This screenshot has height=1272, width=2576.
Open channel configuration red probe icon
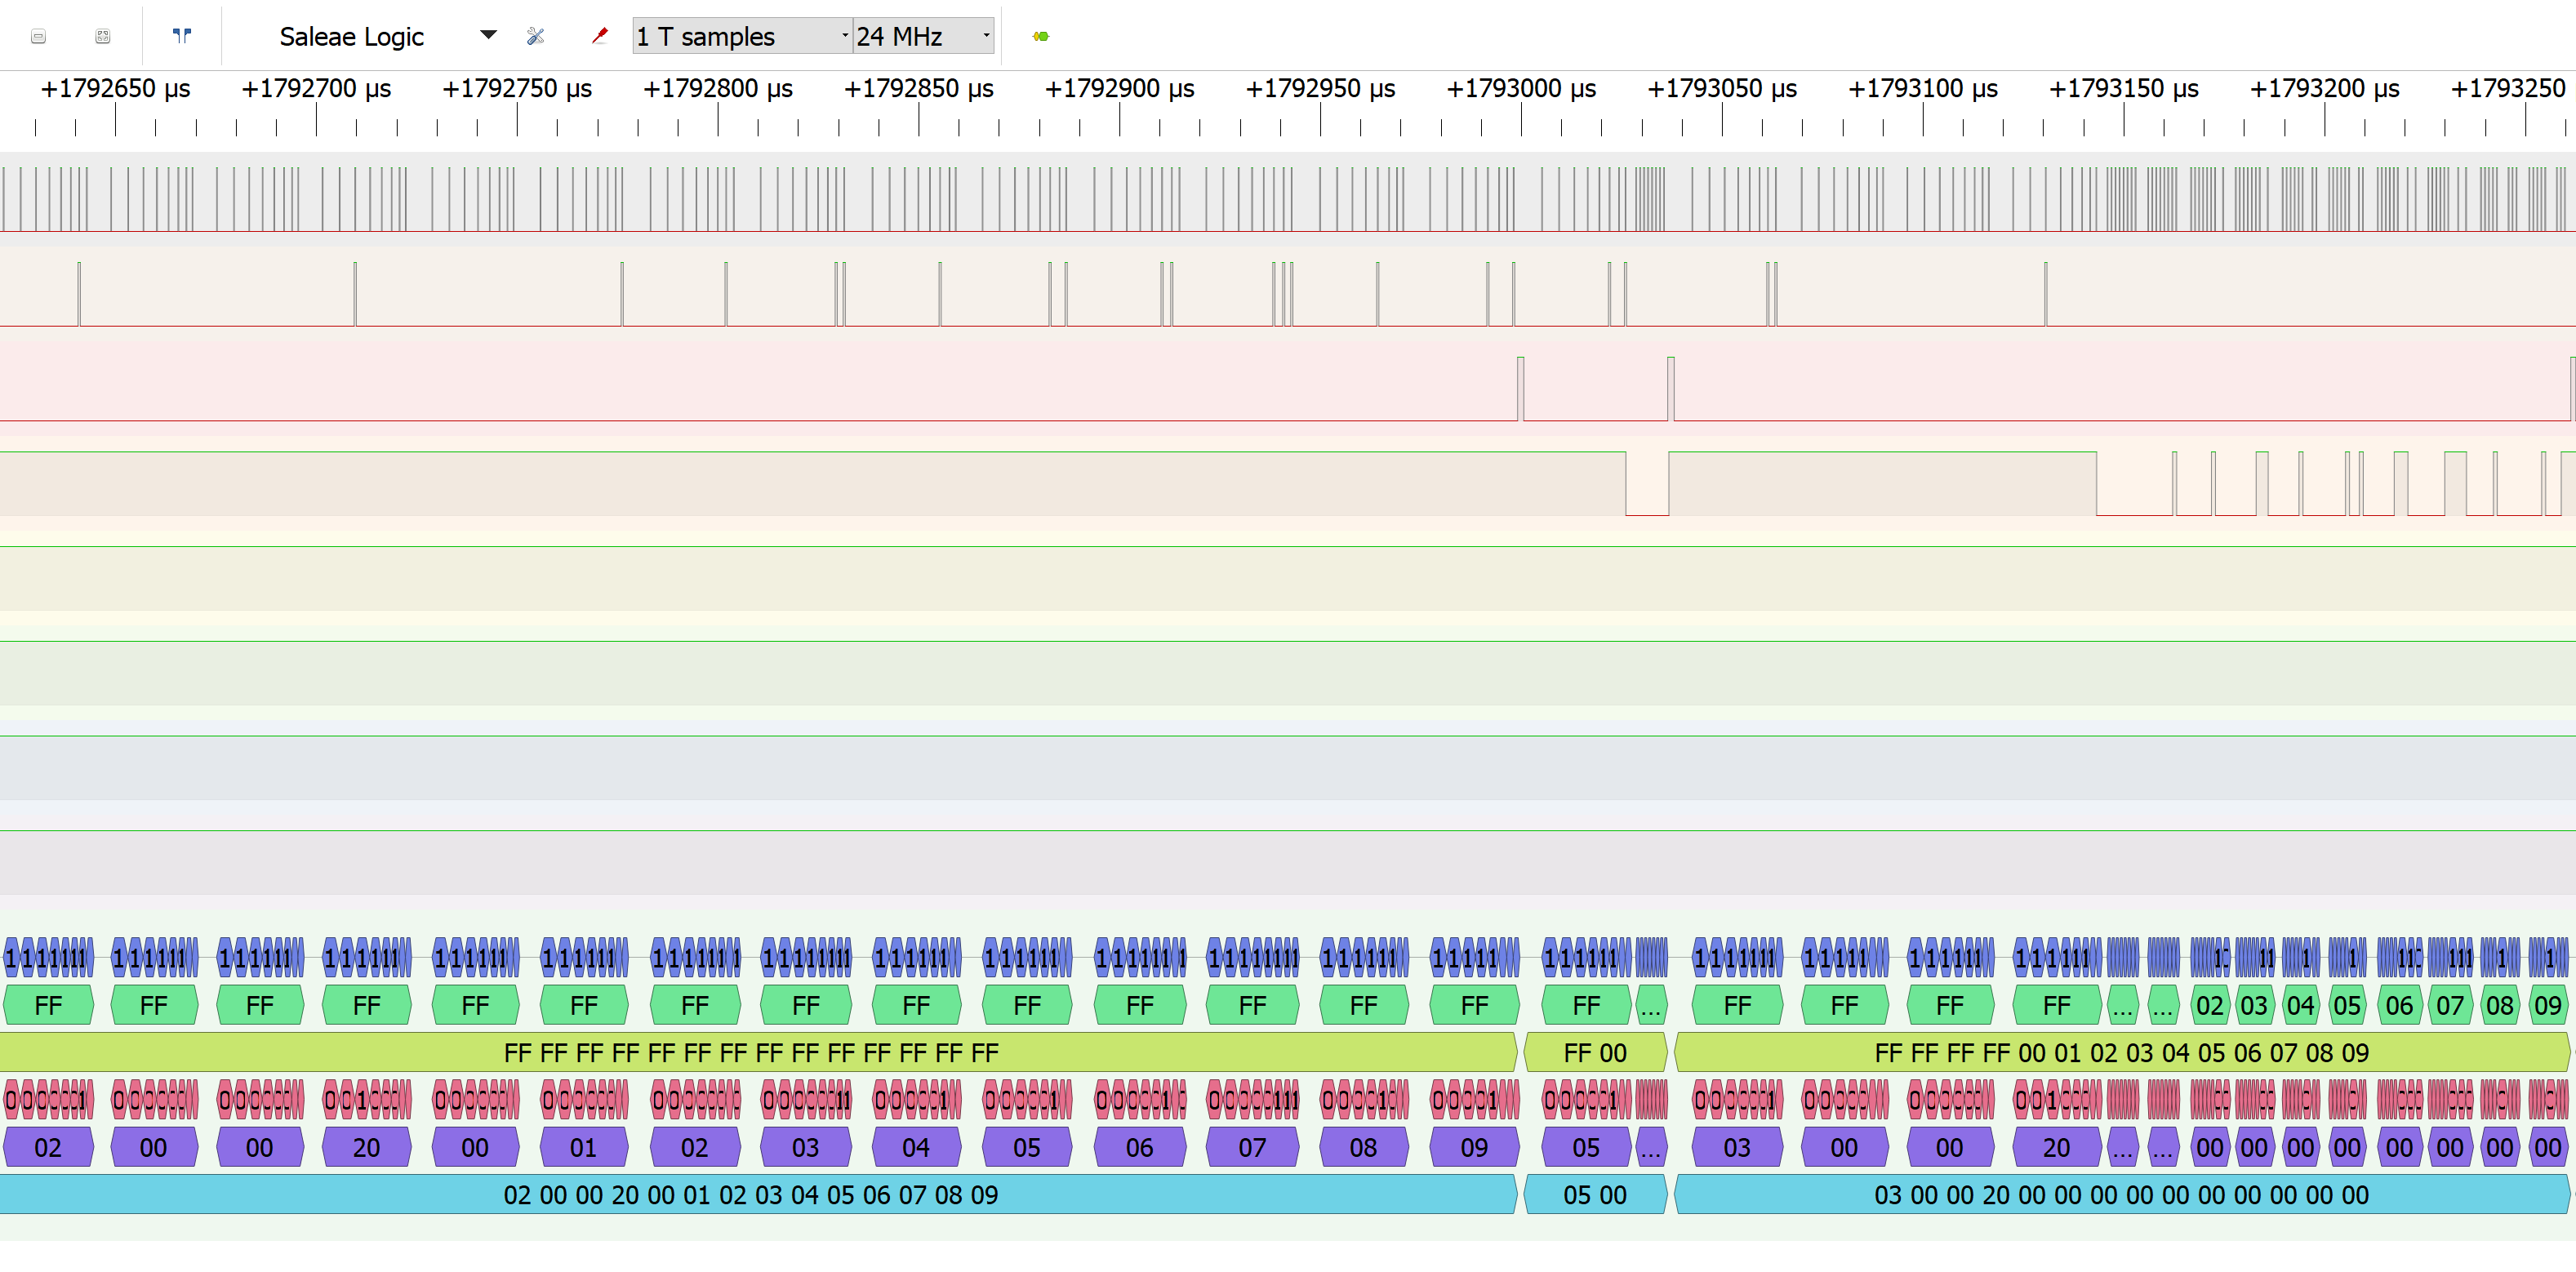(599, 37)
